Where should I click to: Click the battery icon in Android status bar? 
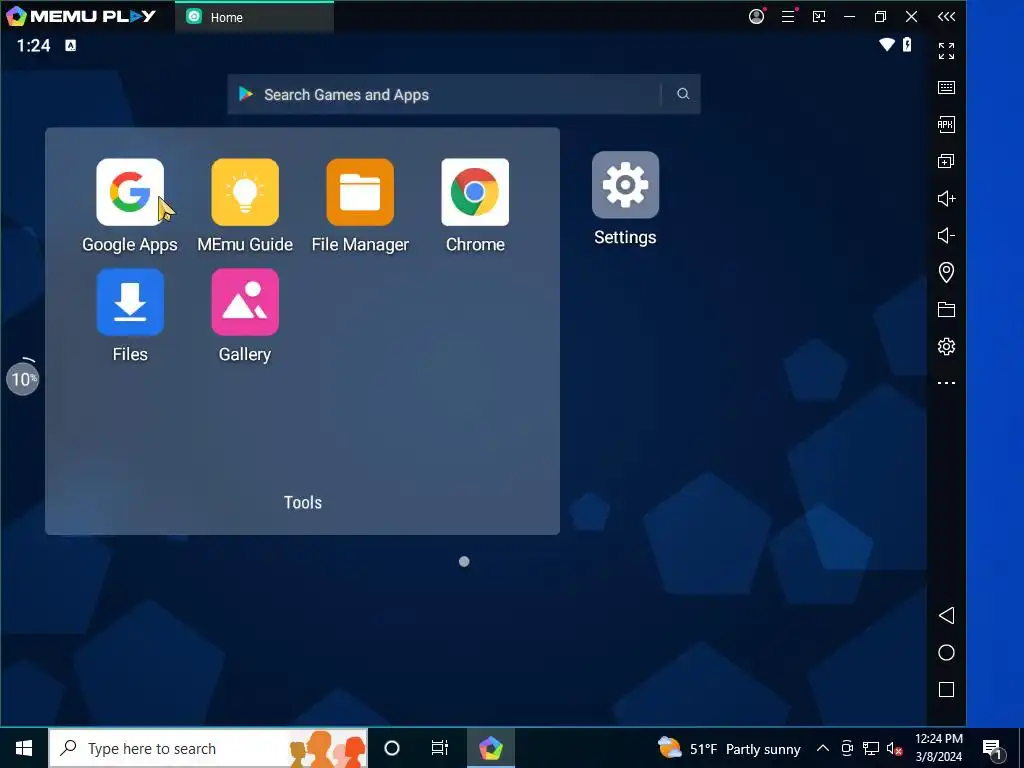pyautogui.click(x=907, y=44)
